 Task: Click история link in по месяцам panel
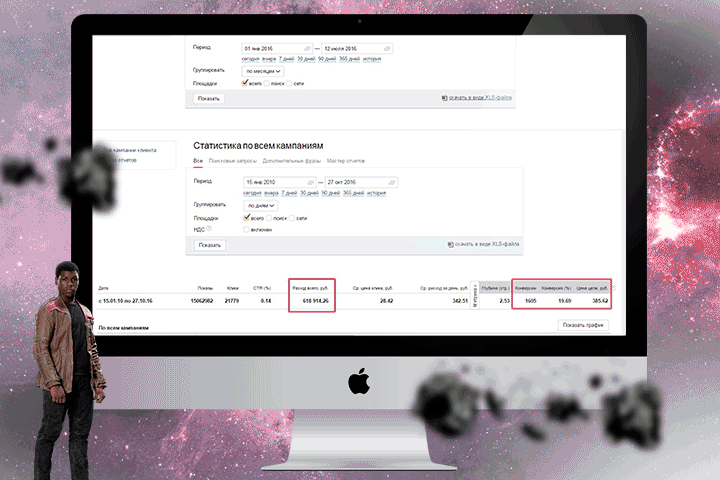tap(372, 59)
